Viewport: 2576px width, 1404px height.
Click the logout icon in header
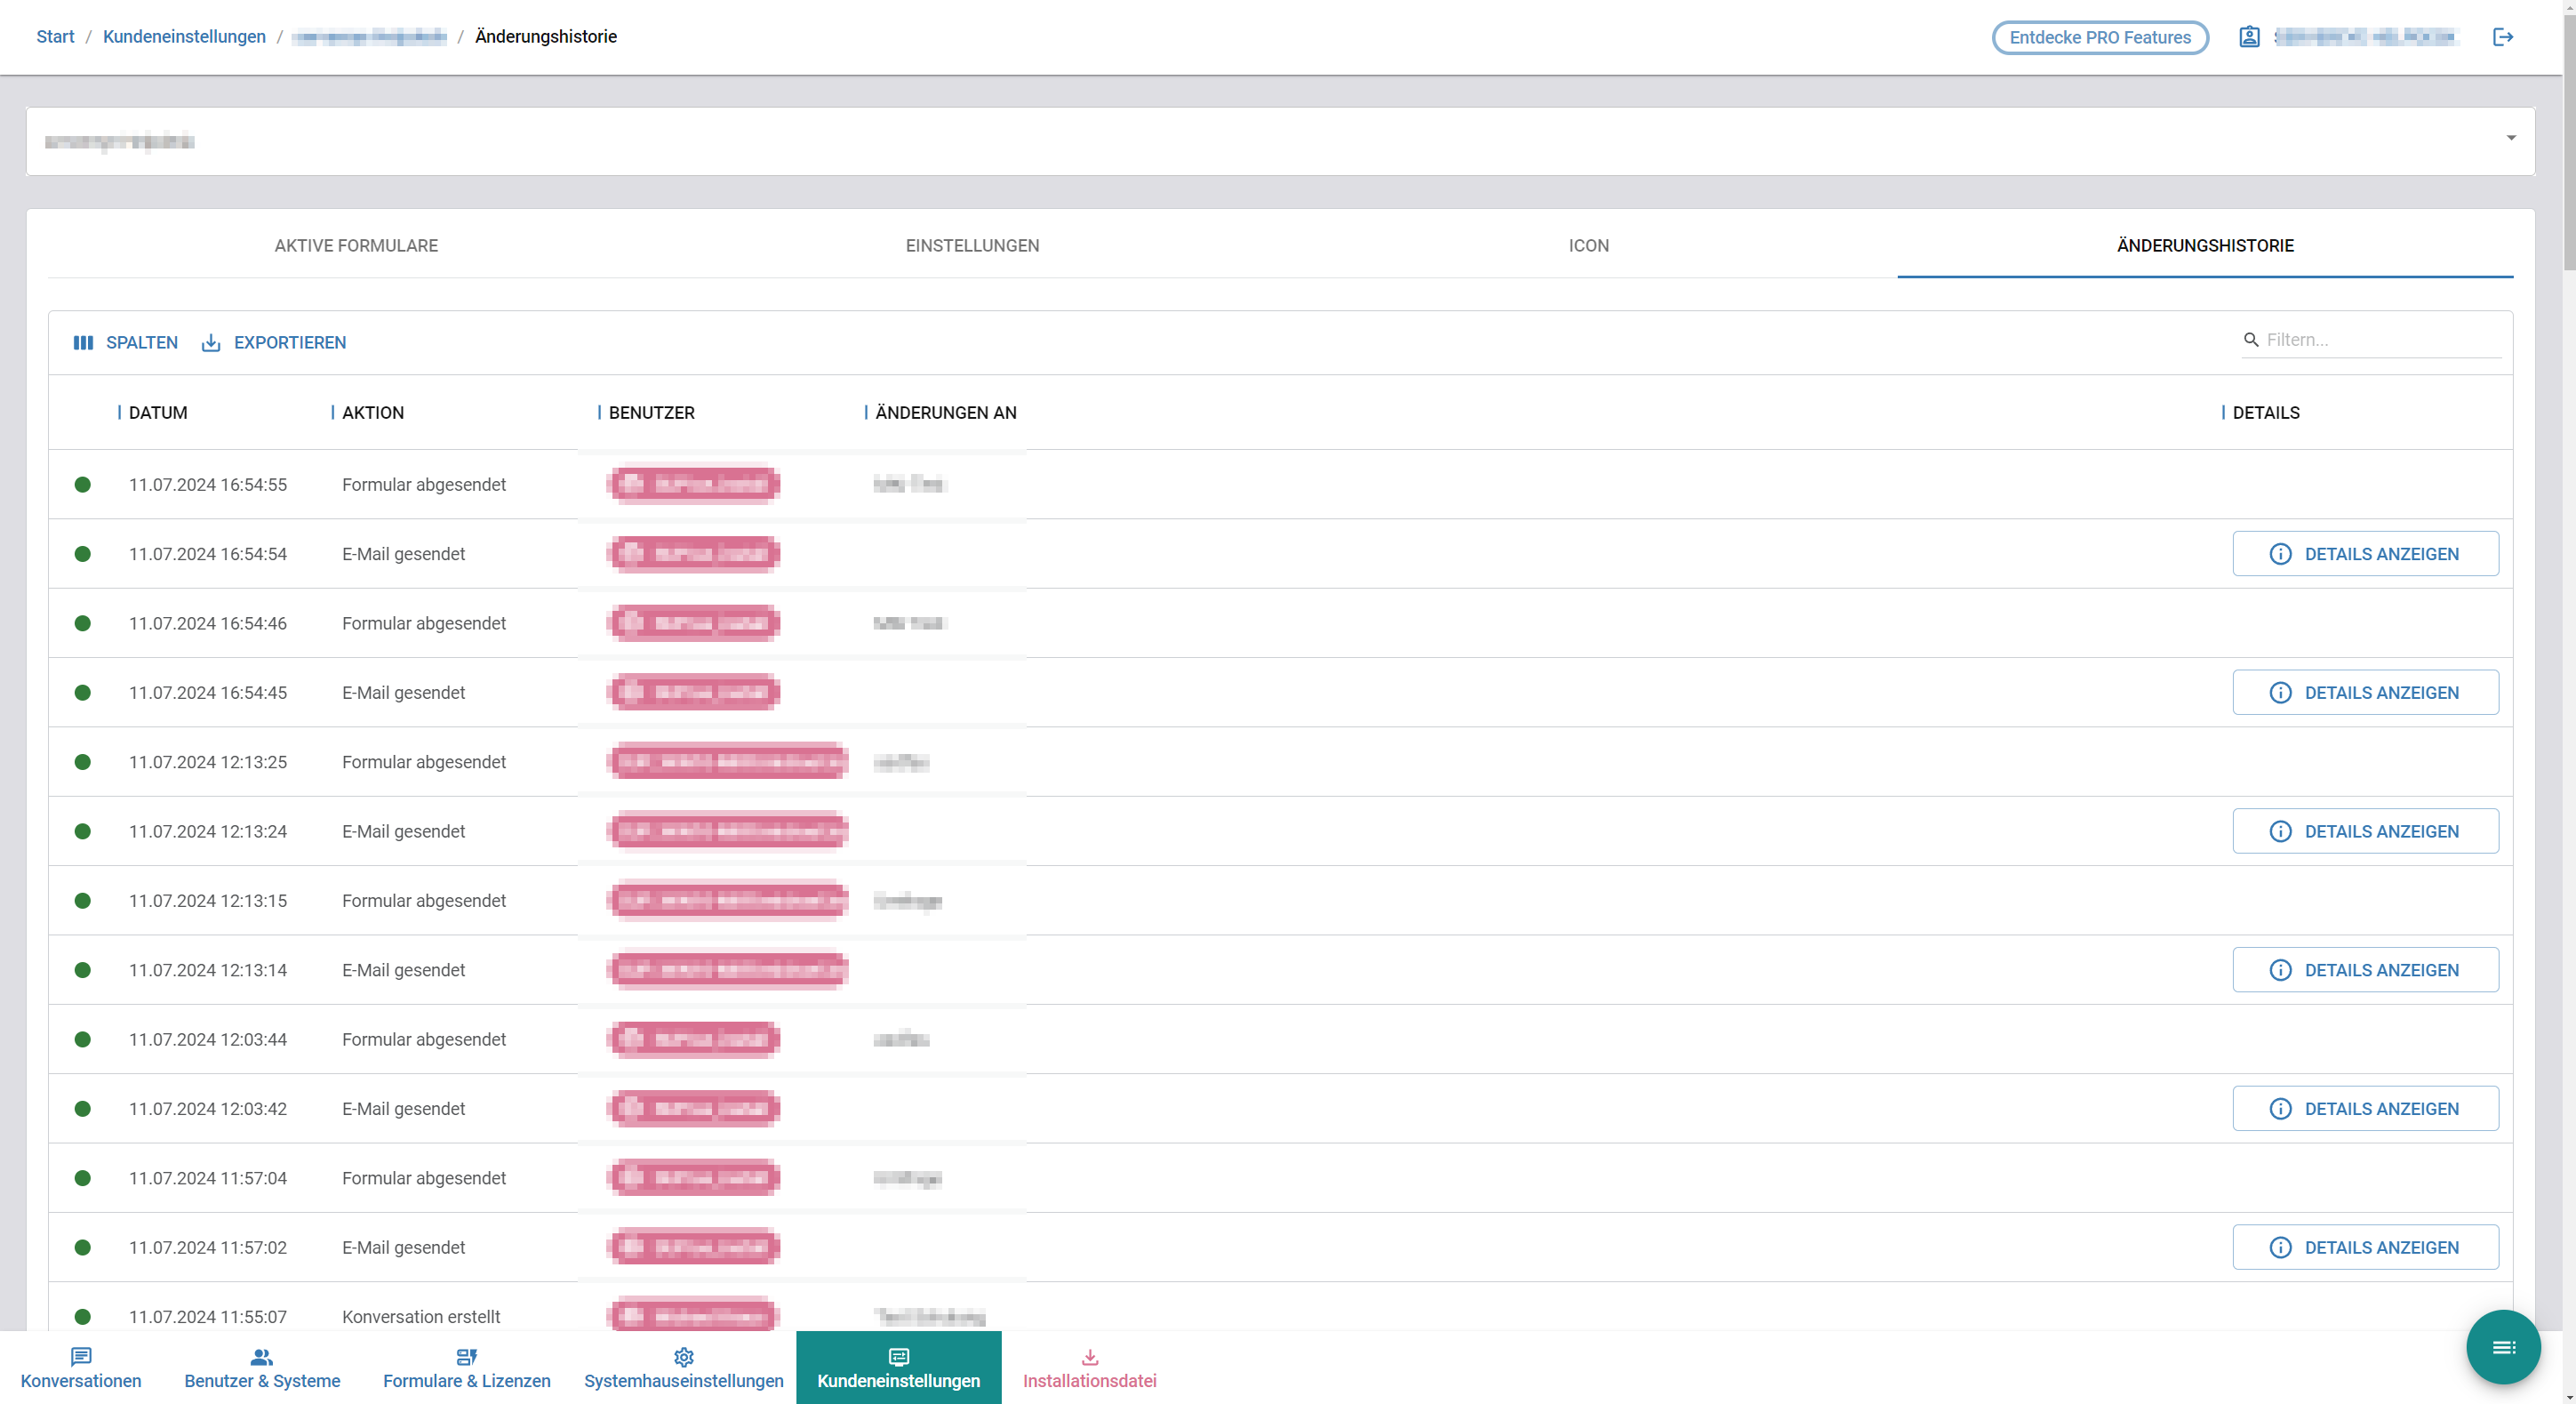coord(2502,37)
